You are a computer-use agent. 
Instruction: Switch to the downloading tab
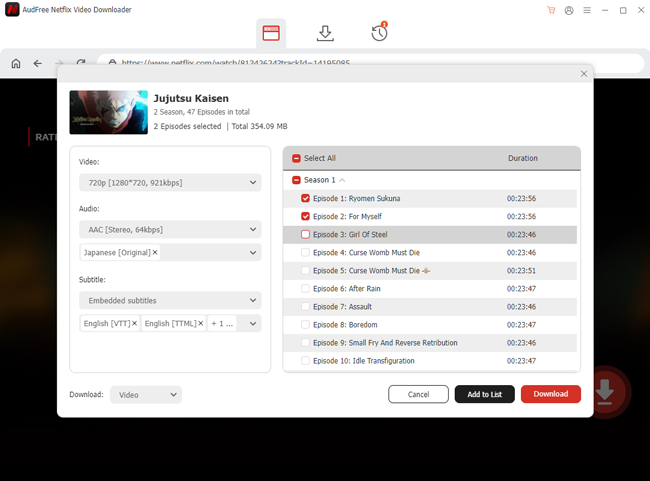pos(325,33)
